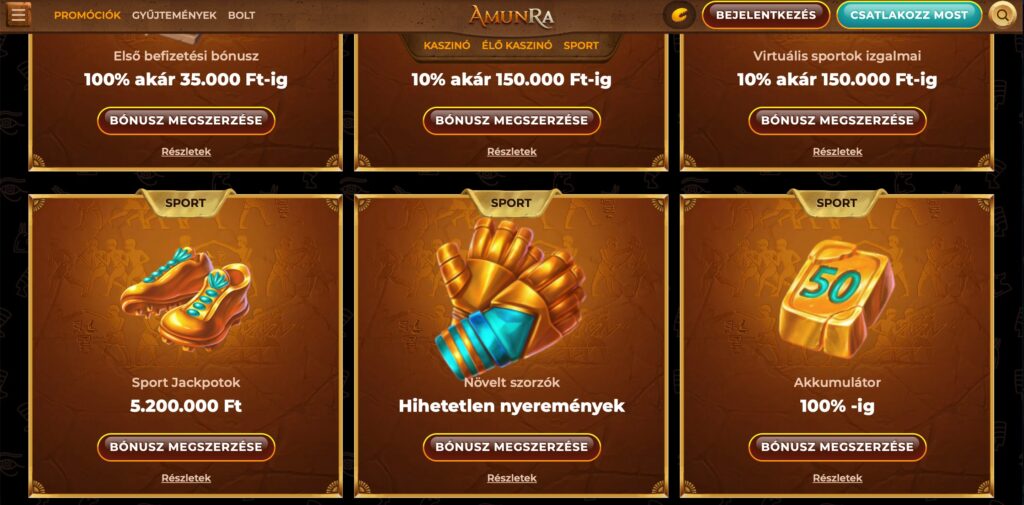Switch to the Kaszinó tab

tap(447, 46)
